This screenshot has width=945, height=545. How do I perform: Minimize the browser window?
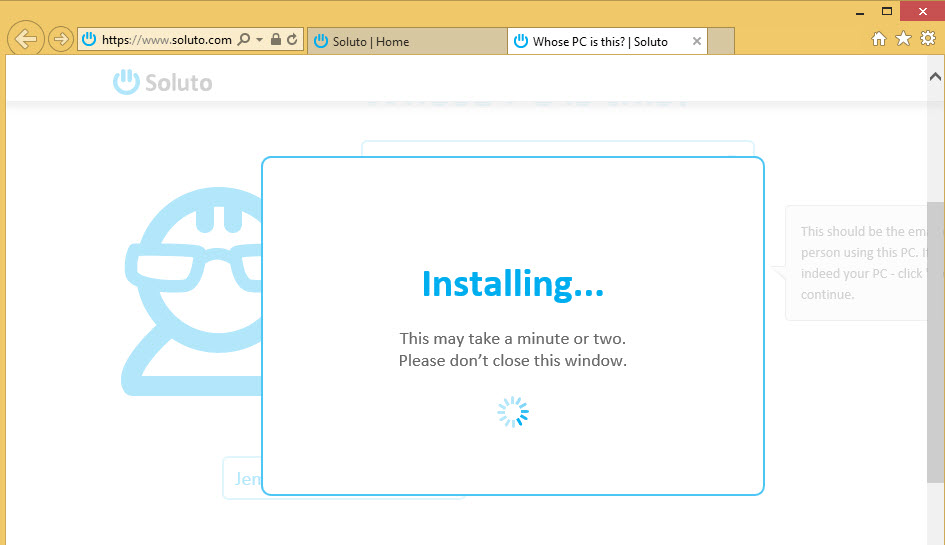[x=860, y=12]
